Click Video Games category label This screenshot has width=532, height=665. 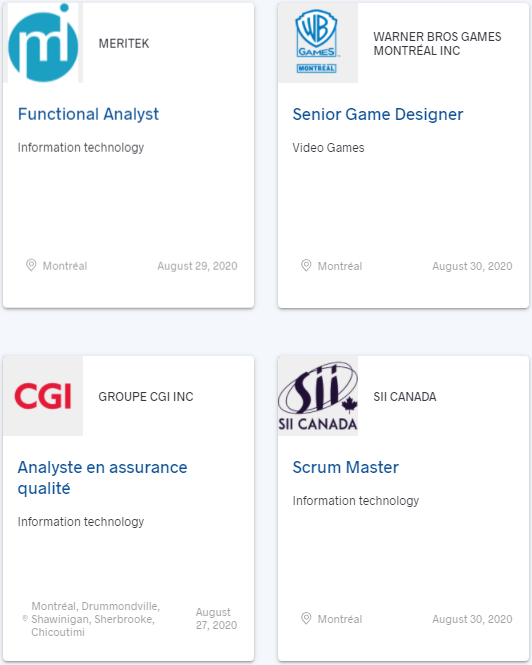point(328,148)
